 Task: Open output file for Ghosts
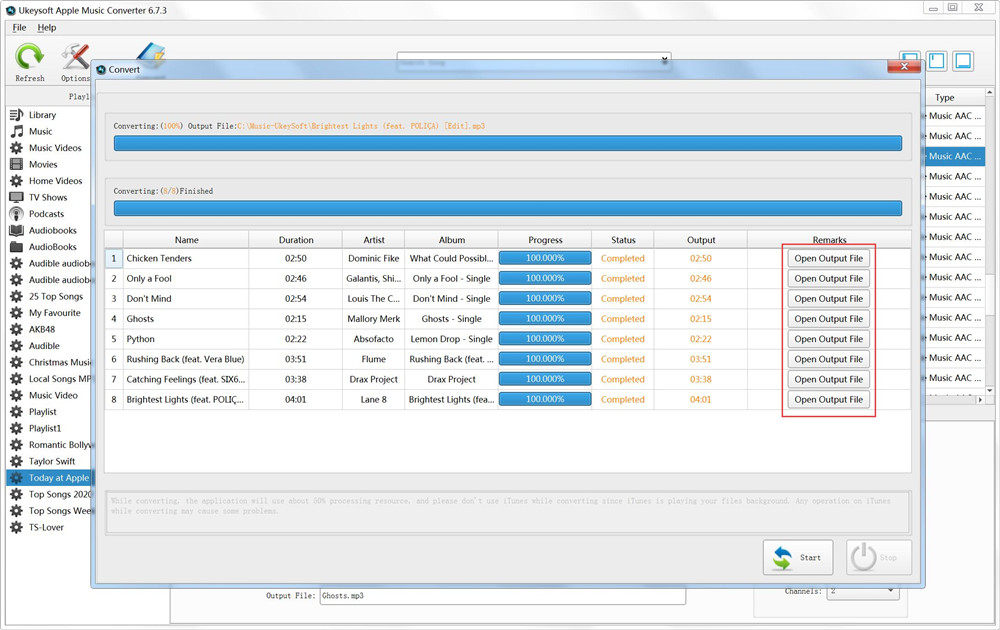[828, 319]
